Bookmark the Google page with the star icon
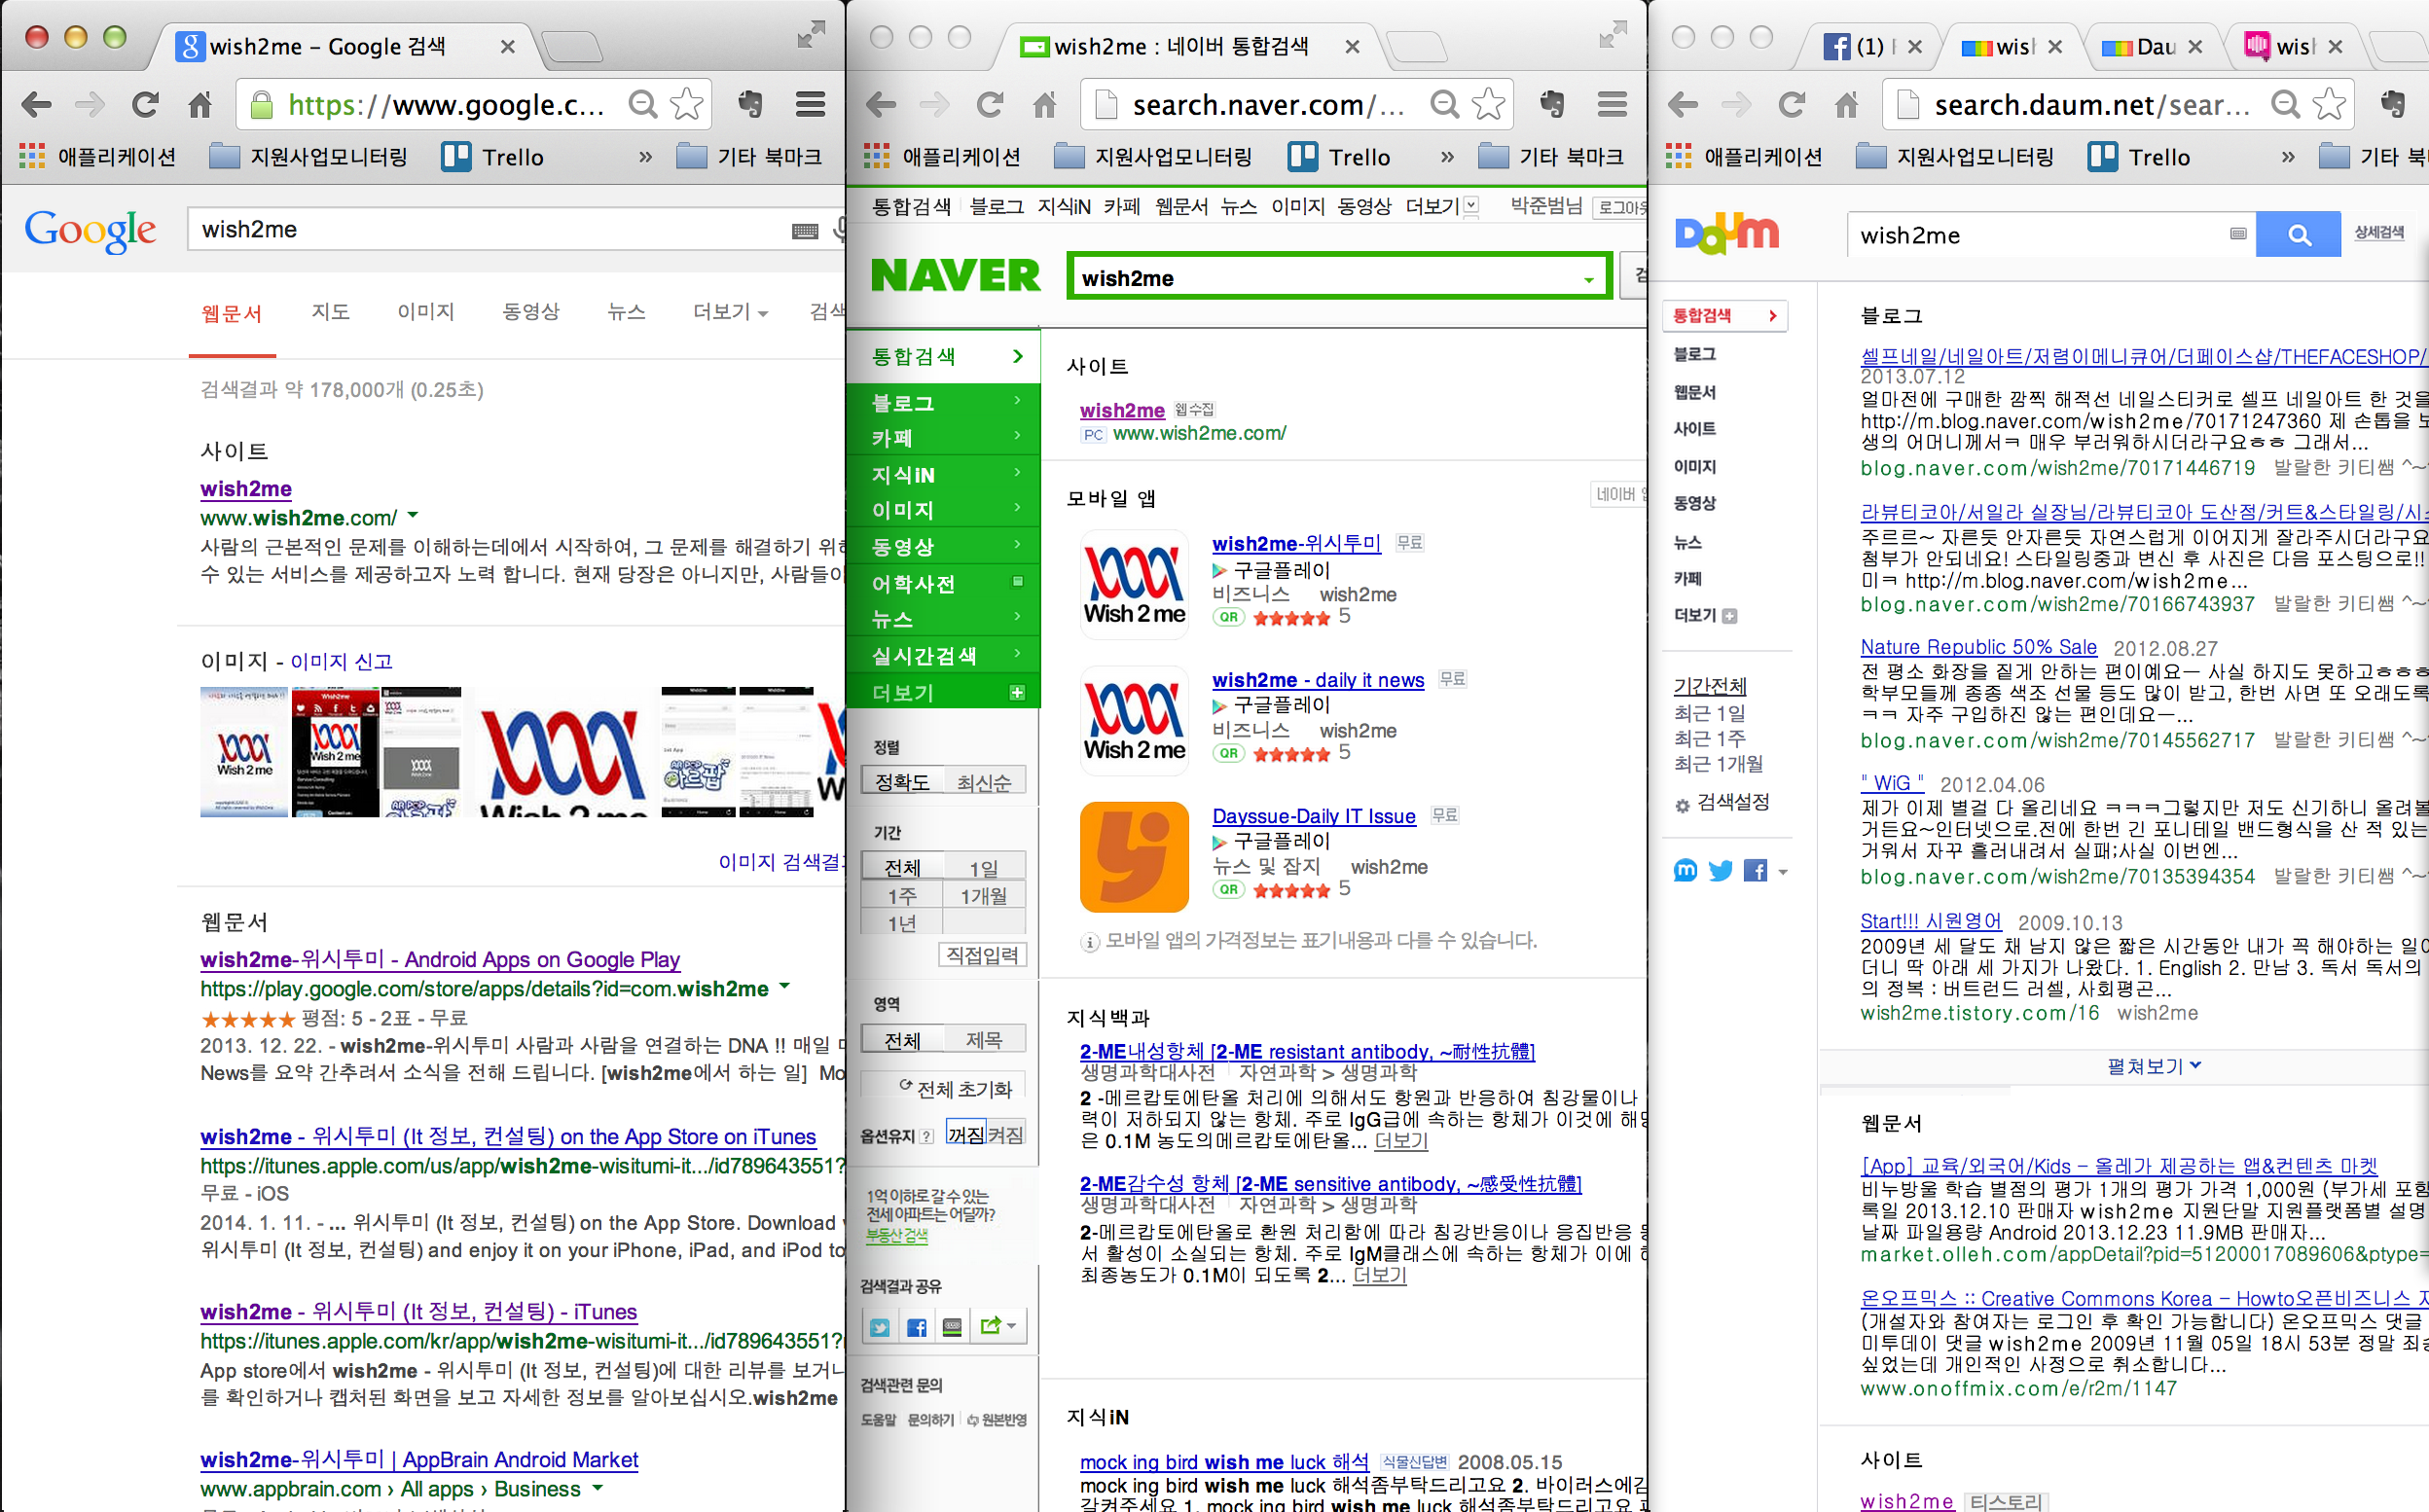Viewport: 2429px width, 1512px height. (686, 104)
